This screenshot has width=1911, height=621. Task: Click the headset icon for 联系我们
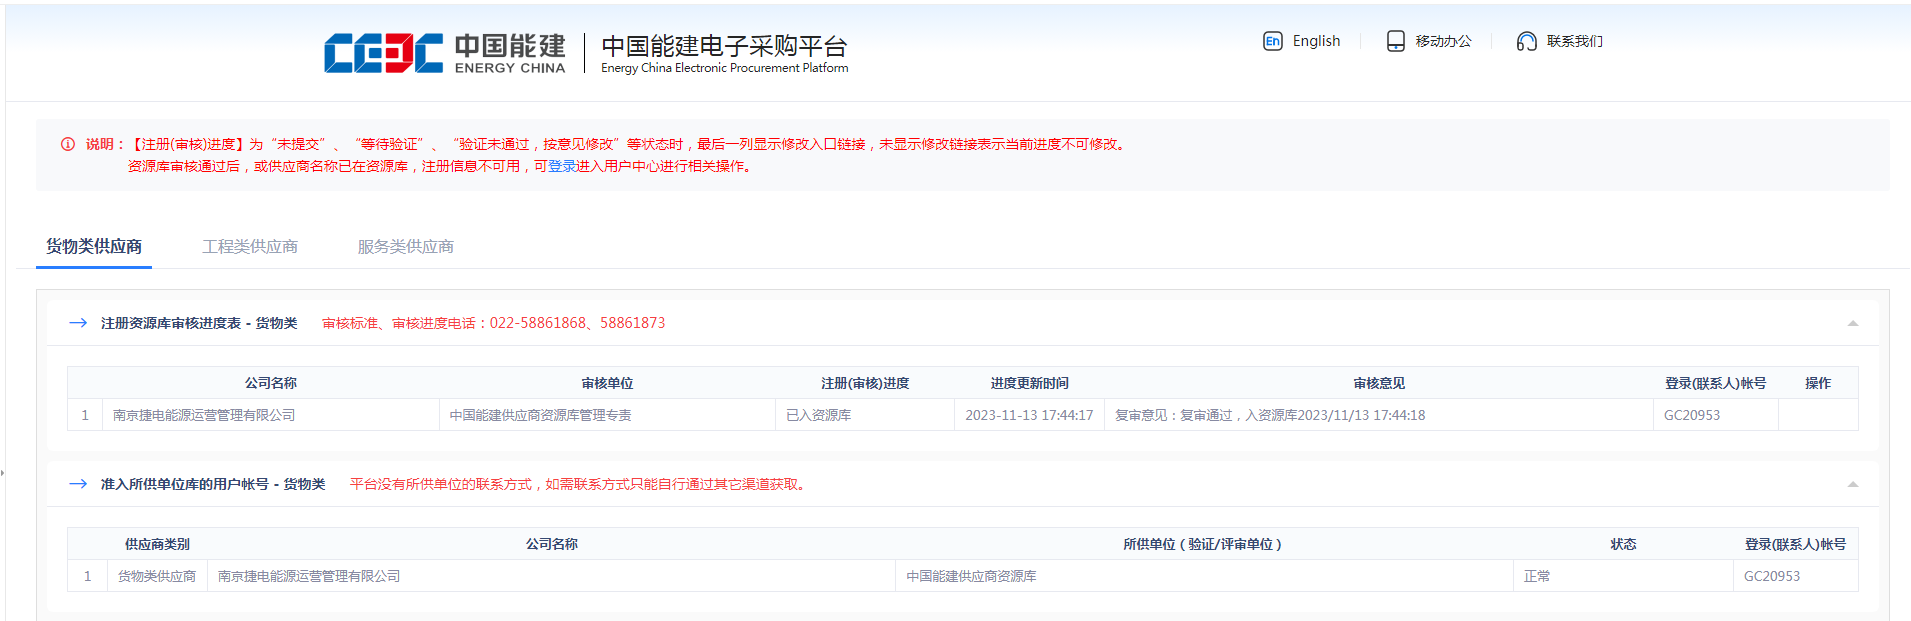click(x=1526, y=41)
